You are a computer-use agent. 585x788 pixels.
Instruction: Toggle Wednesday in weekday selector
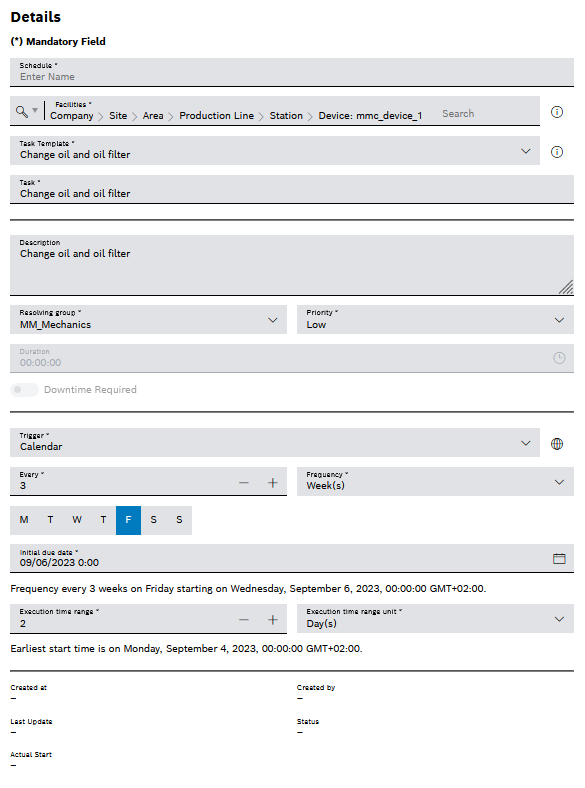[x=77, y=520]
